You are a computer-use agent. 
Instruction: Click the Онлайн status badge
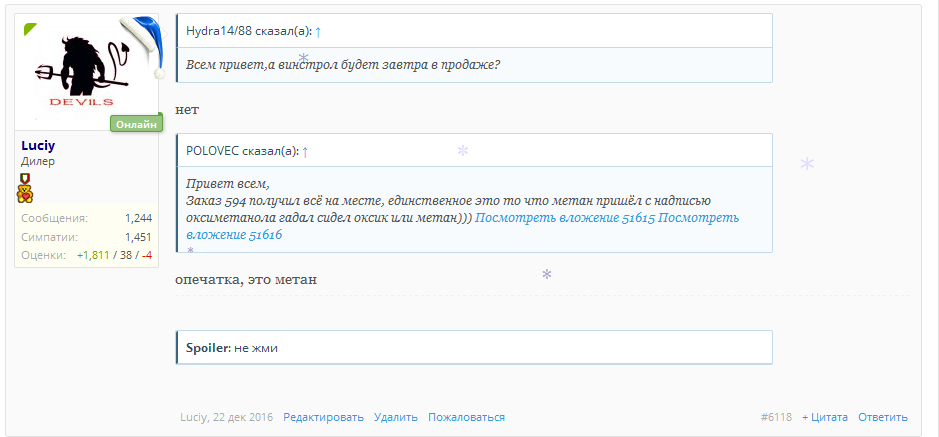137,124
